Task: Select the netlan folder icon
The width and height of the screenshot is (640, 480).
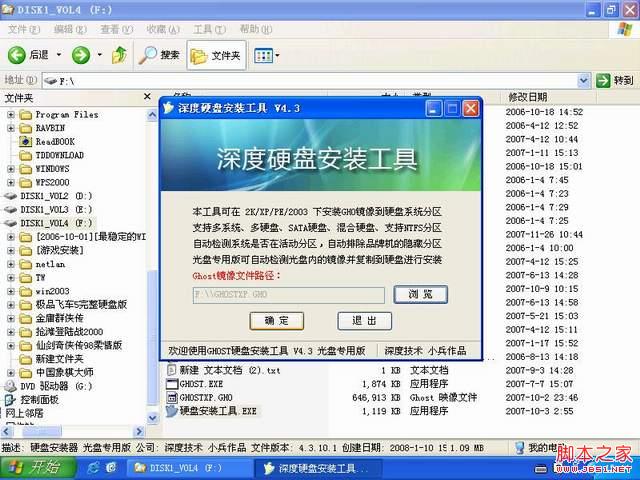Action: [25, 264]
